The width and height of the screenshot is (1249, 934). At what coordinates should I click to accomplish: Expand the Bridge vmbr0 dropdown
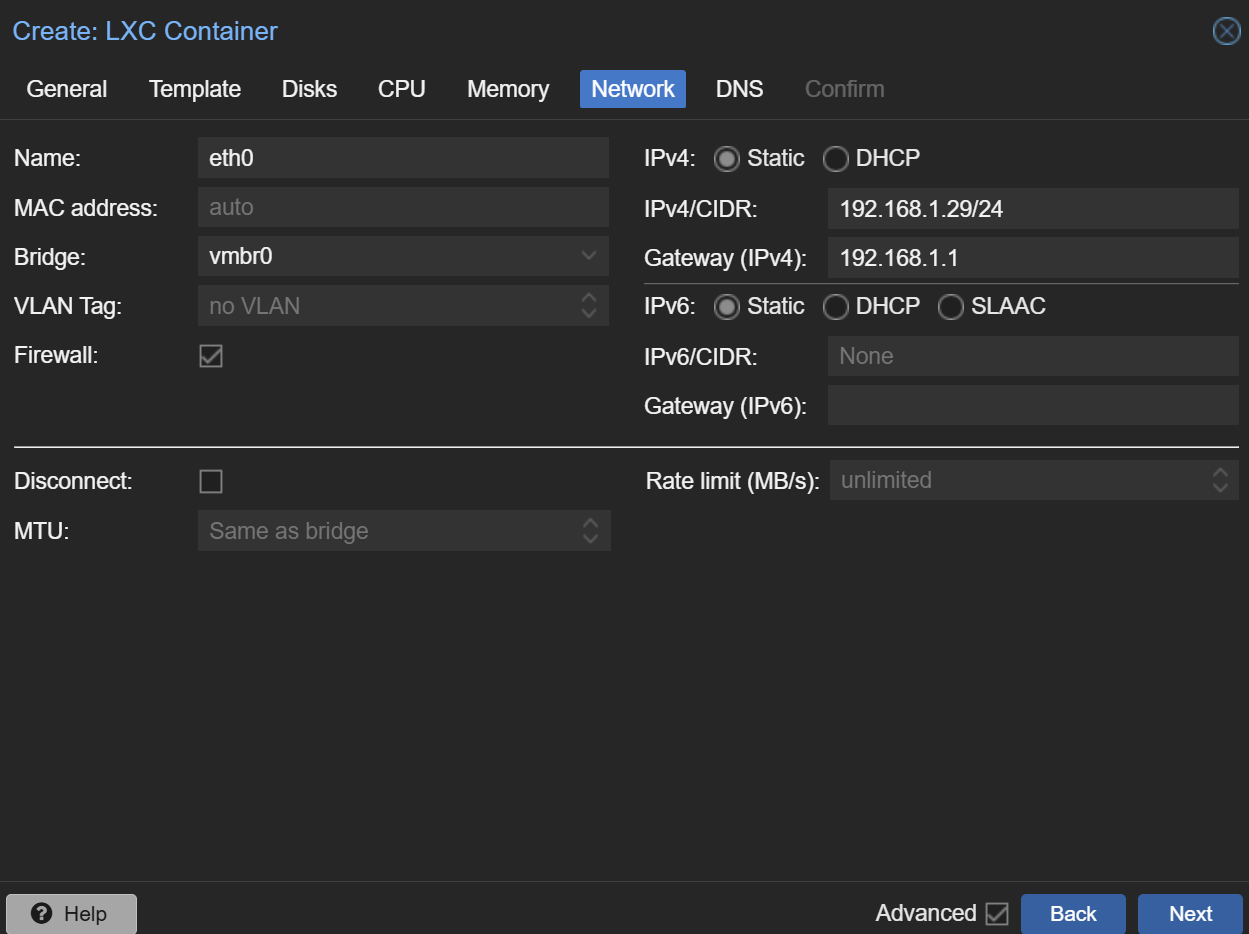(x=589, y=256)
